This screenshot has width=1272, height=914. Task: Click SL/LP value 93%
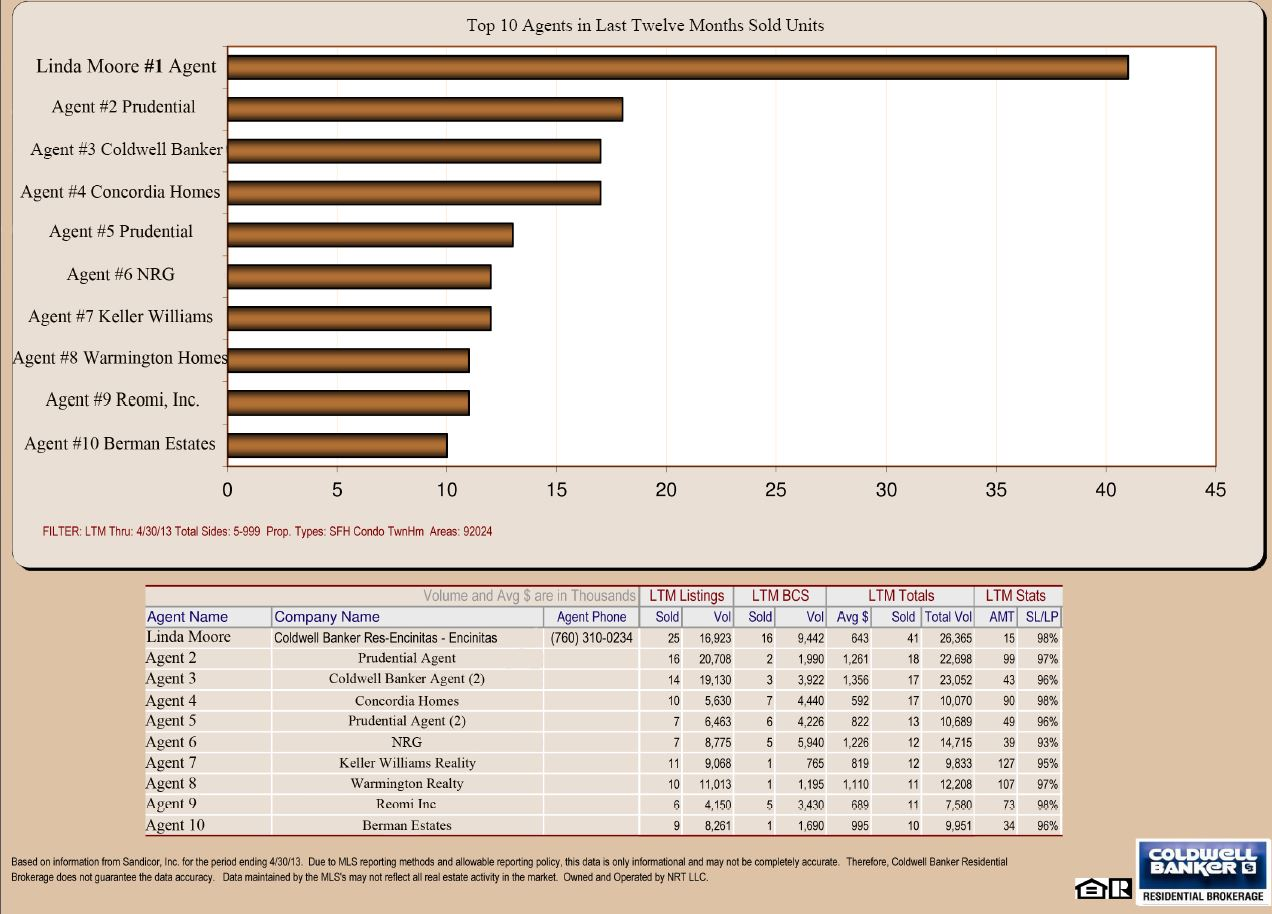(x=1047, y=742)
